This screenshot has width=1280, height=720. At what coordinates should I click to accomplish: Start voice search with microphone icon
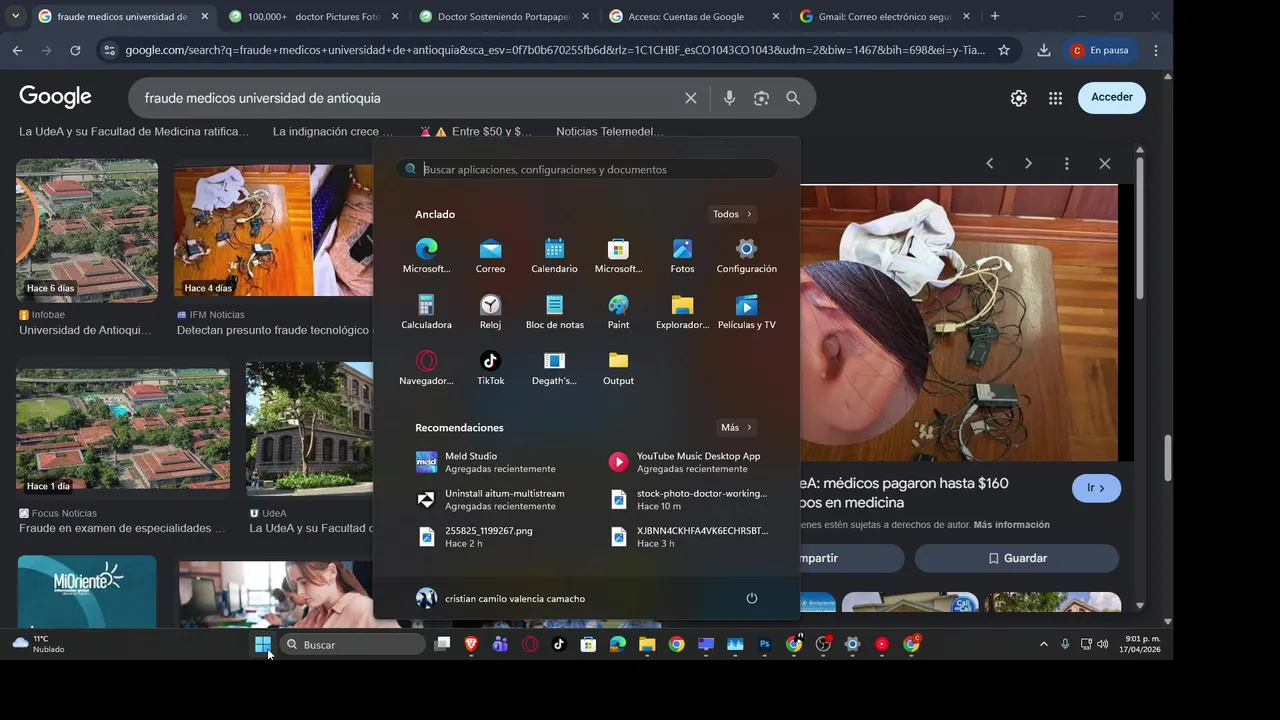pyautogui.click(x=729, y=98)
